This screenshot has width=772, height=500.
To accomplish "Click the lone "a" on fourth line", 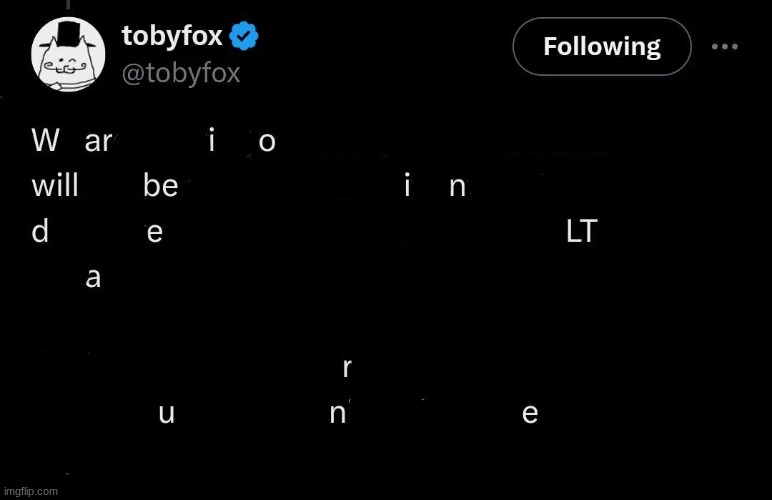I will coord(93,278).
